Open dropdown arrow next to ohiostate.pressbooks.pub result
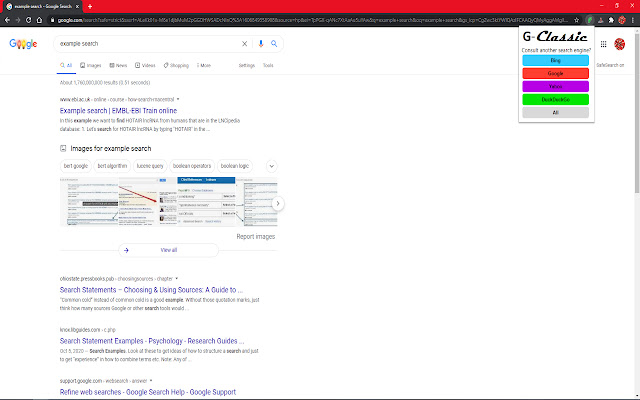 [177, 279]
